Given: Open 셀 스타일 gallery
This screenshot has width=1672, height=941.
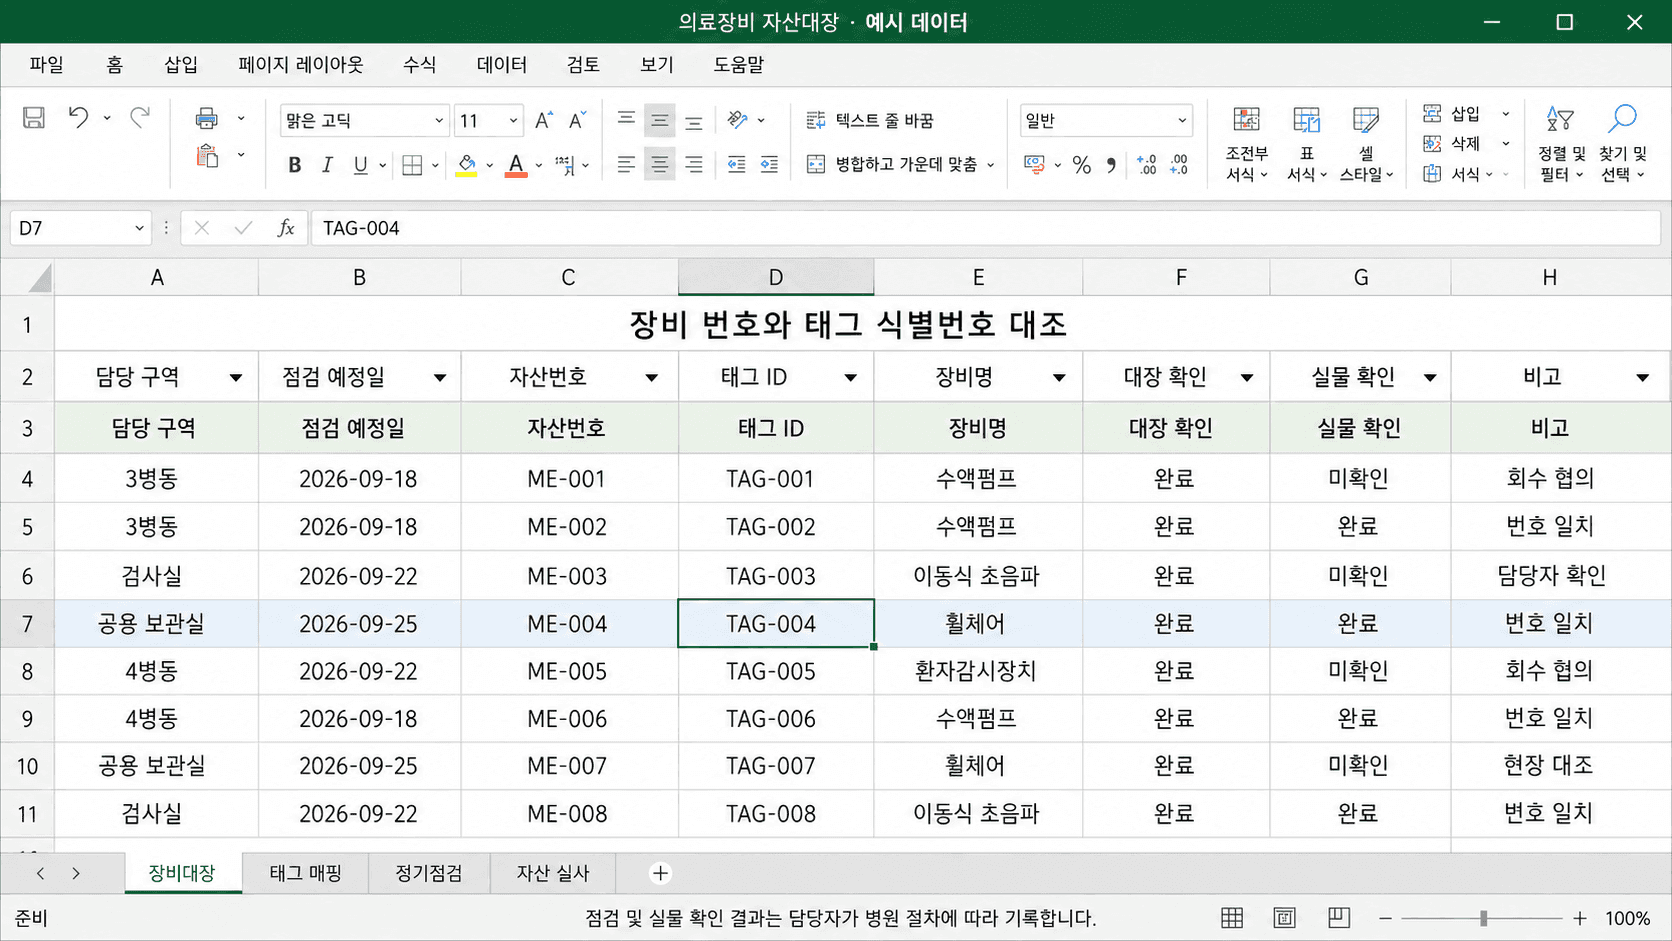Looking at the screenshot, I should click(1366, 145).
